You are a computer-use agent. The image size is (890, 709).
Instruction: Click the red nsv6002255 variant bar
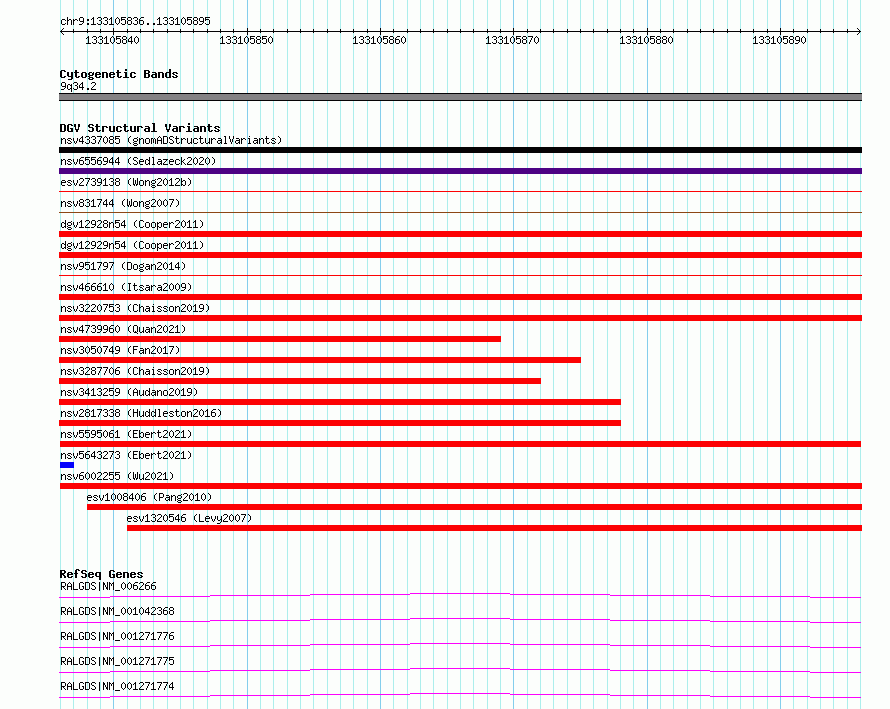(x=460, y=486)
